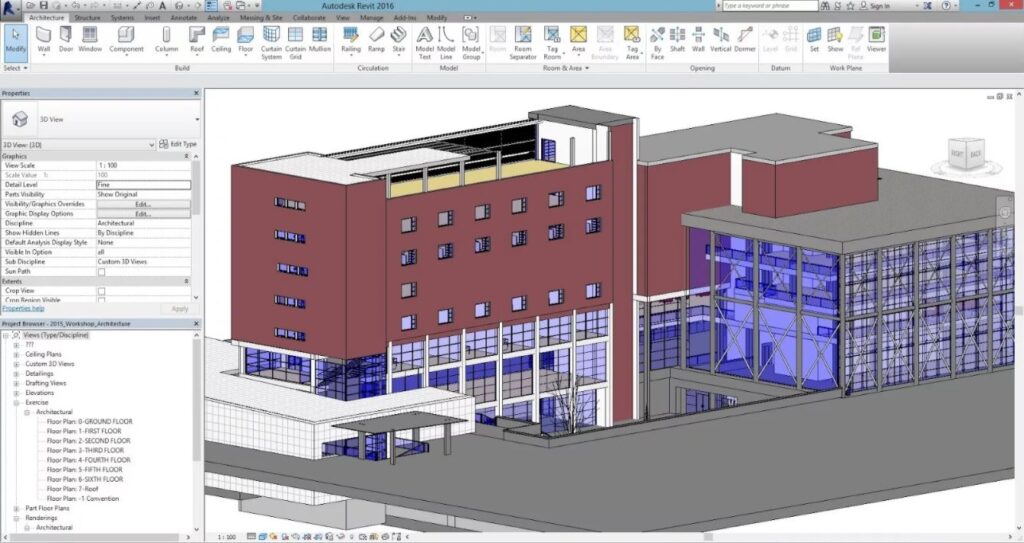Select the Stair tool

(x=398, y=41)
